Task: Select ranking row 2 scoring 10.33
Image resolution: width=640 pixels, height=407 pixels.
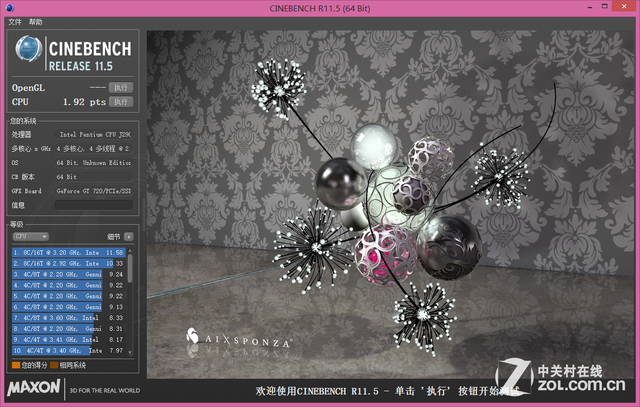Action: pos(68,264)
